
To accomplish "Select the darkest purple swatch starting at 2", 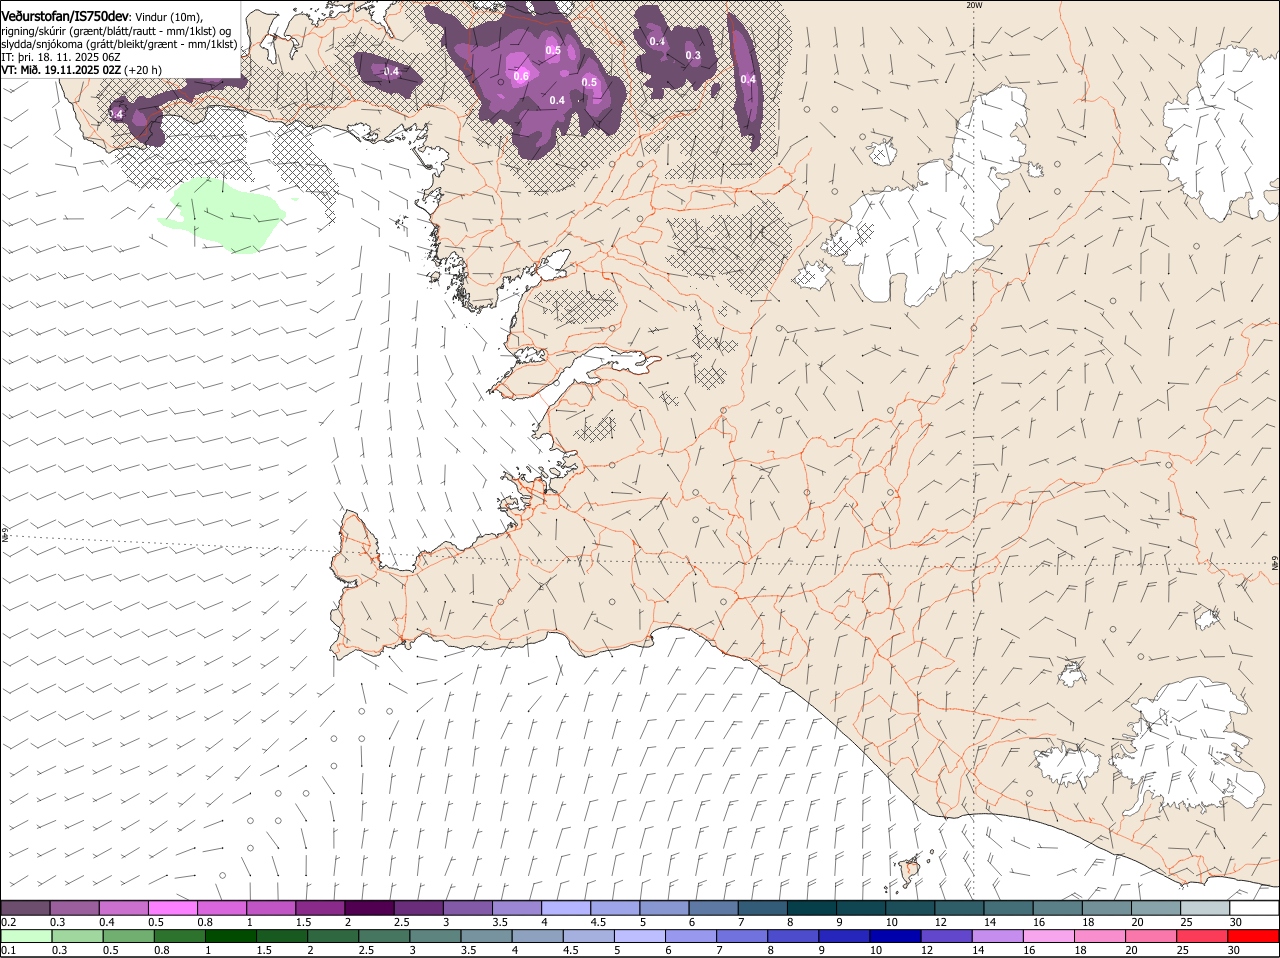I will [369, 908].
